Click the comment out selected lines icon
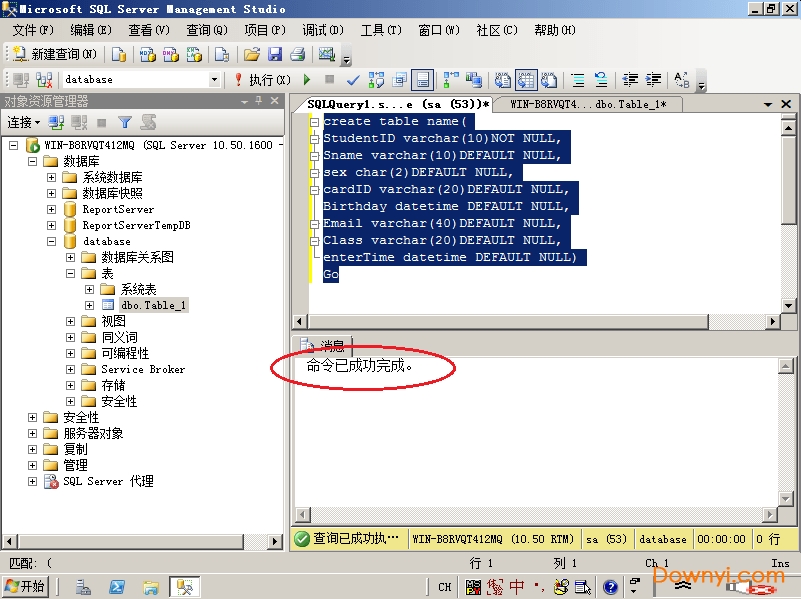This screenshot has width=801, height=599. pyautogui.click(x=577, y=80)
